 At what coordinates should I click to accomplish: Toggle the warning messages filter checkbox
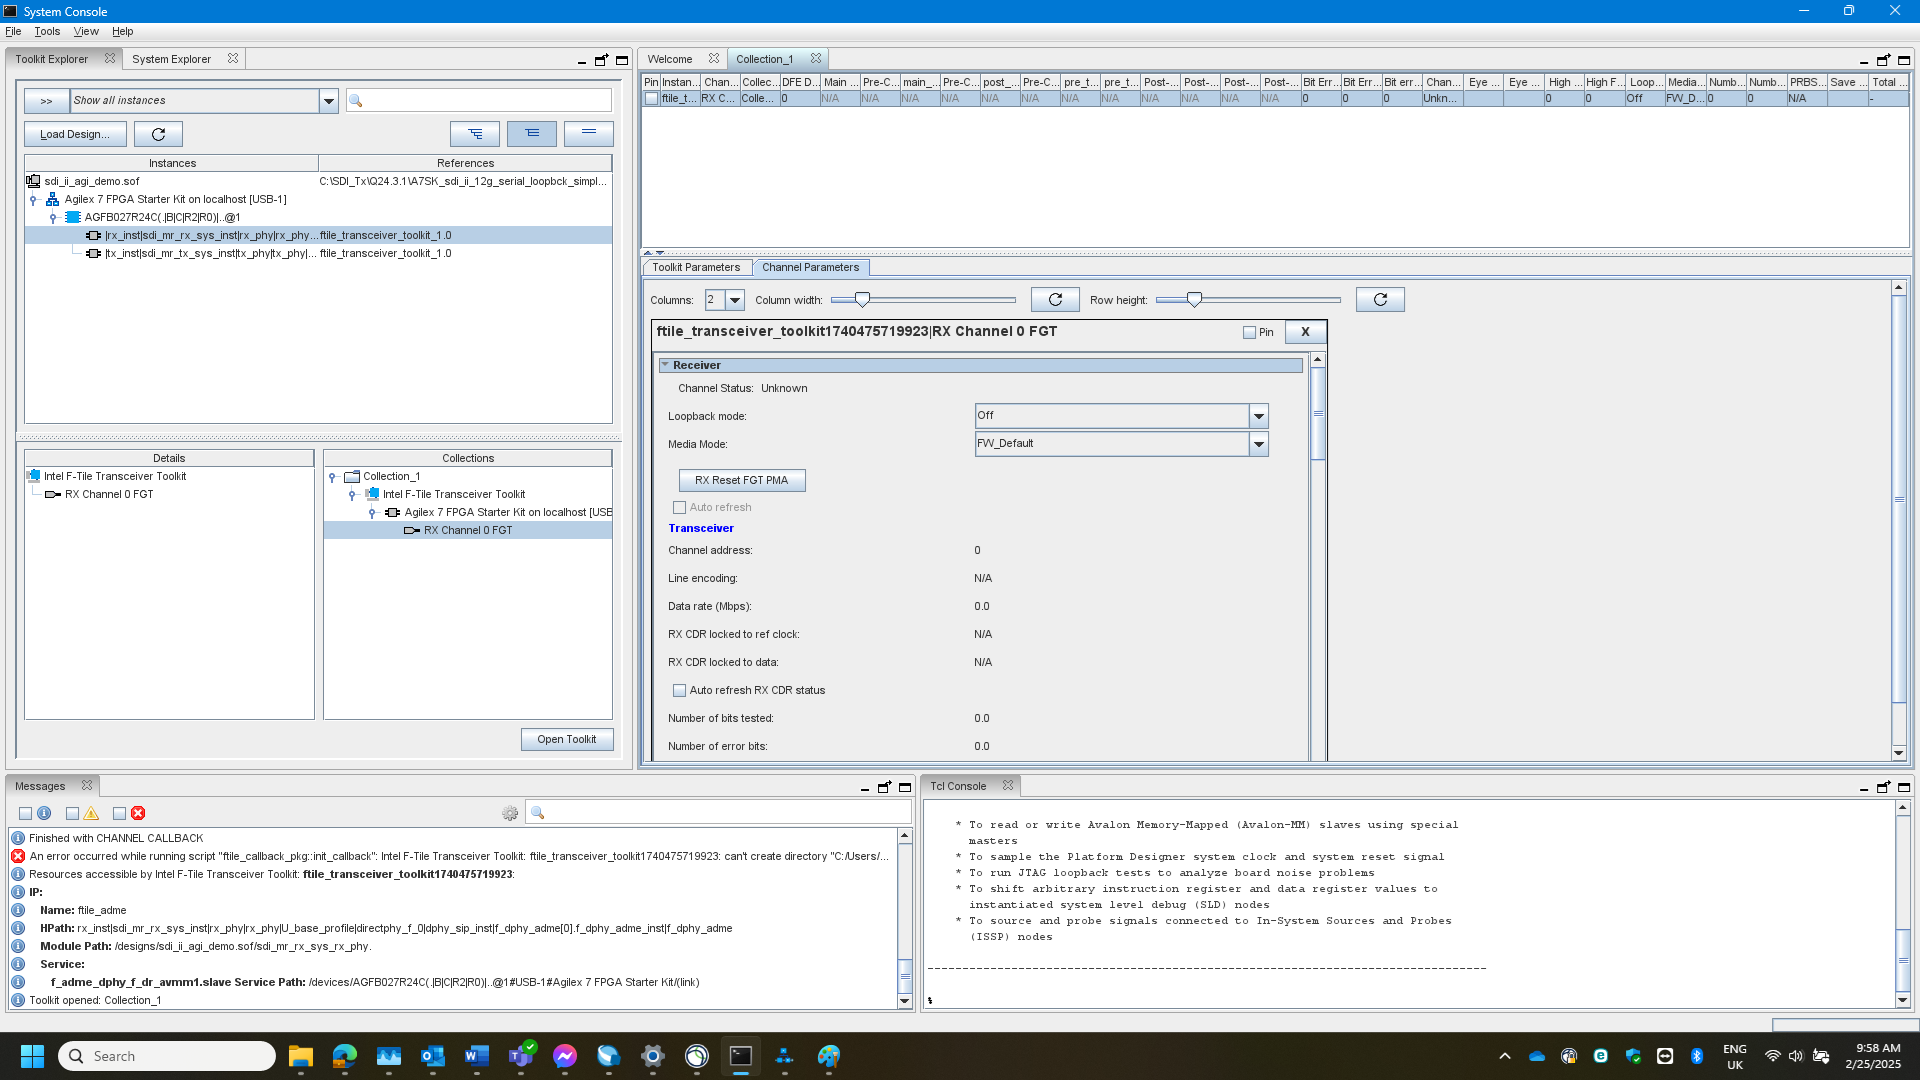[72, 814]
